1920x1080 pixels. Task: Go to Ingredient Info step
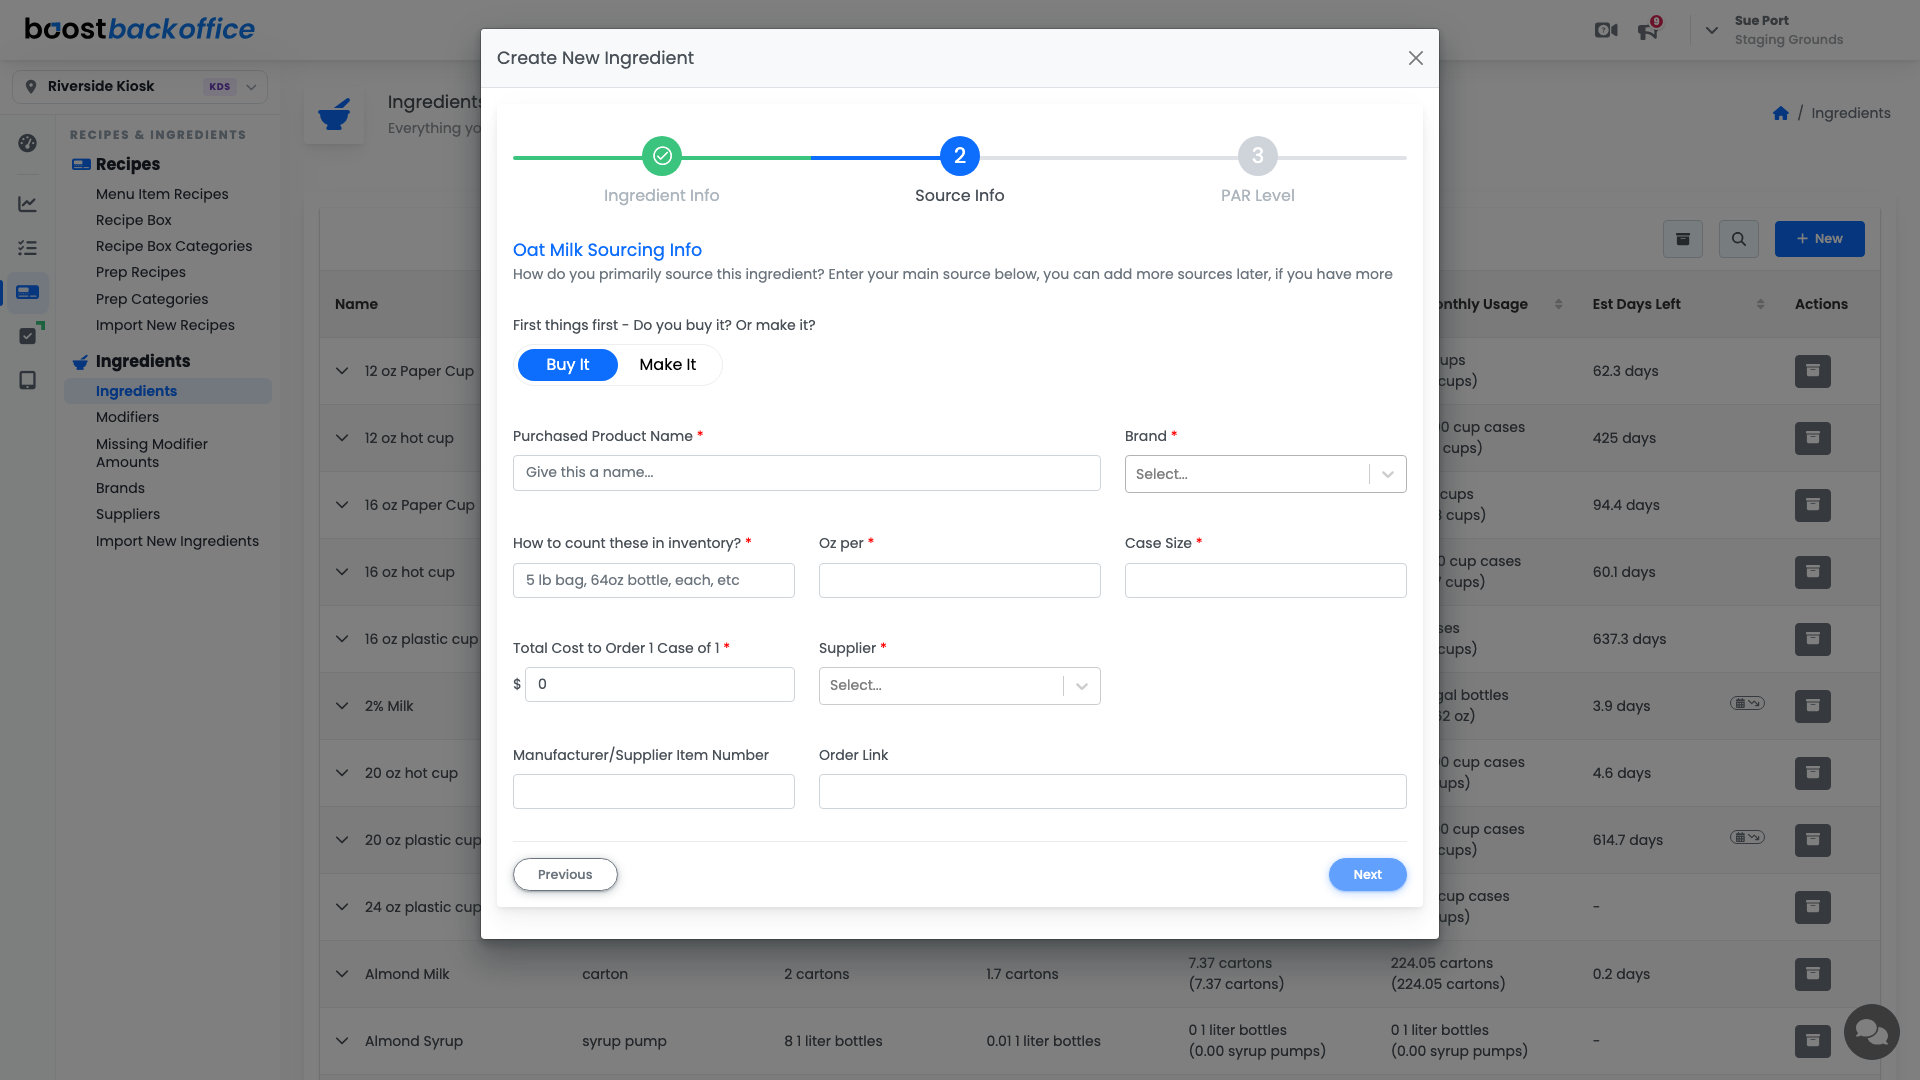coord(662,156)
